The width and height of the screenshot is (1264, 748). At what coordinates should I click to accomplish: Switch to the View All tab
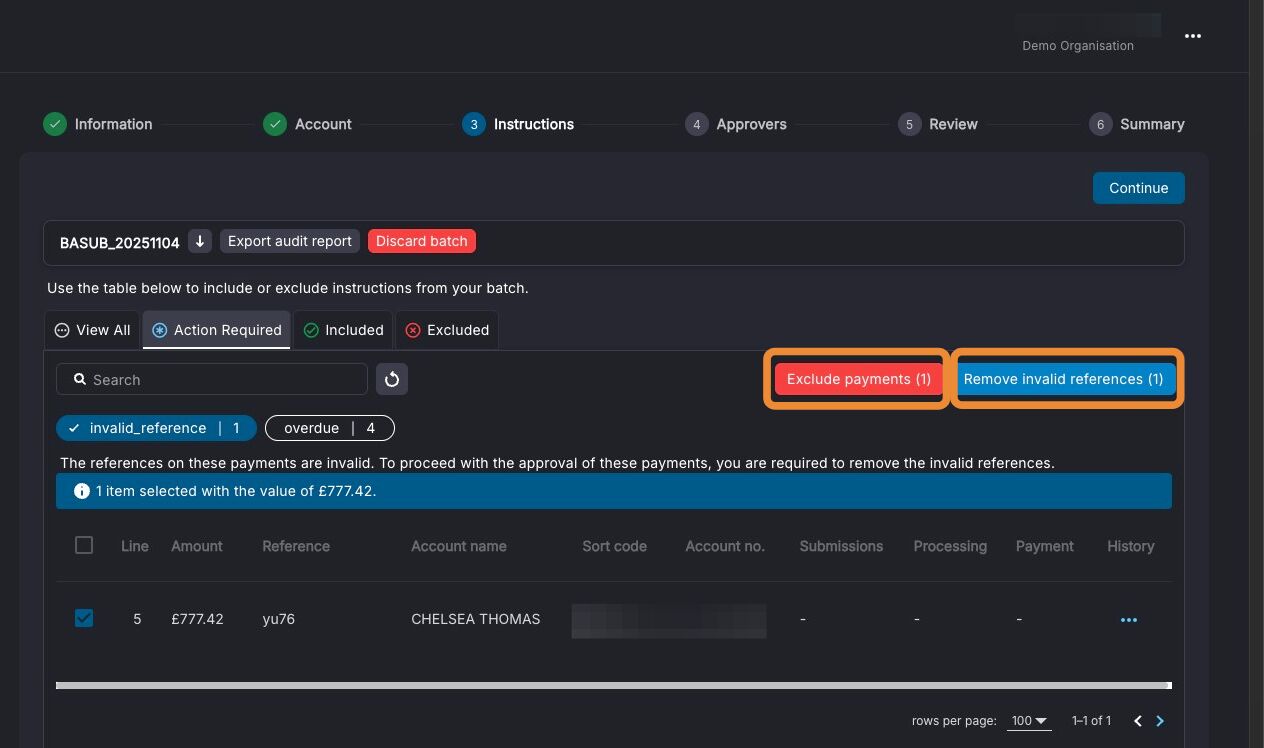pos(92,330)
